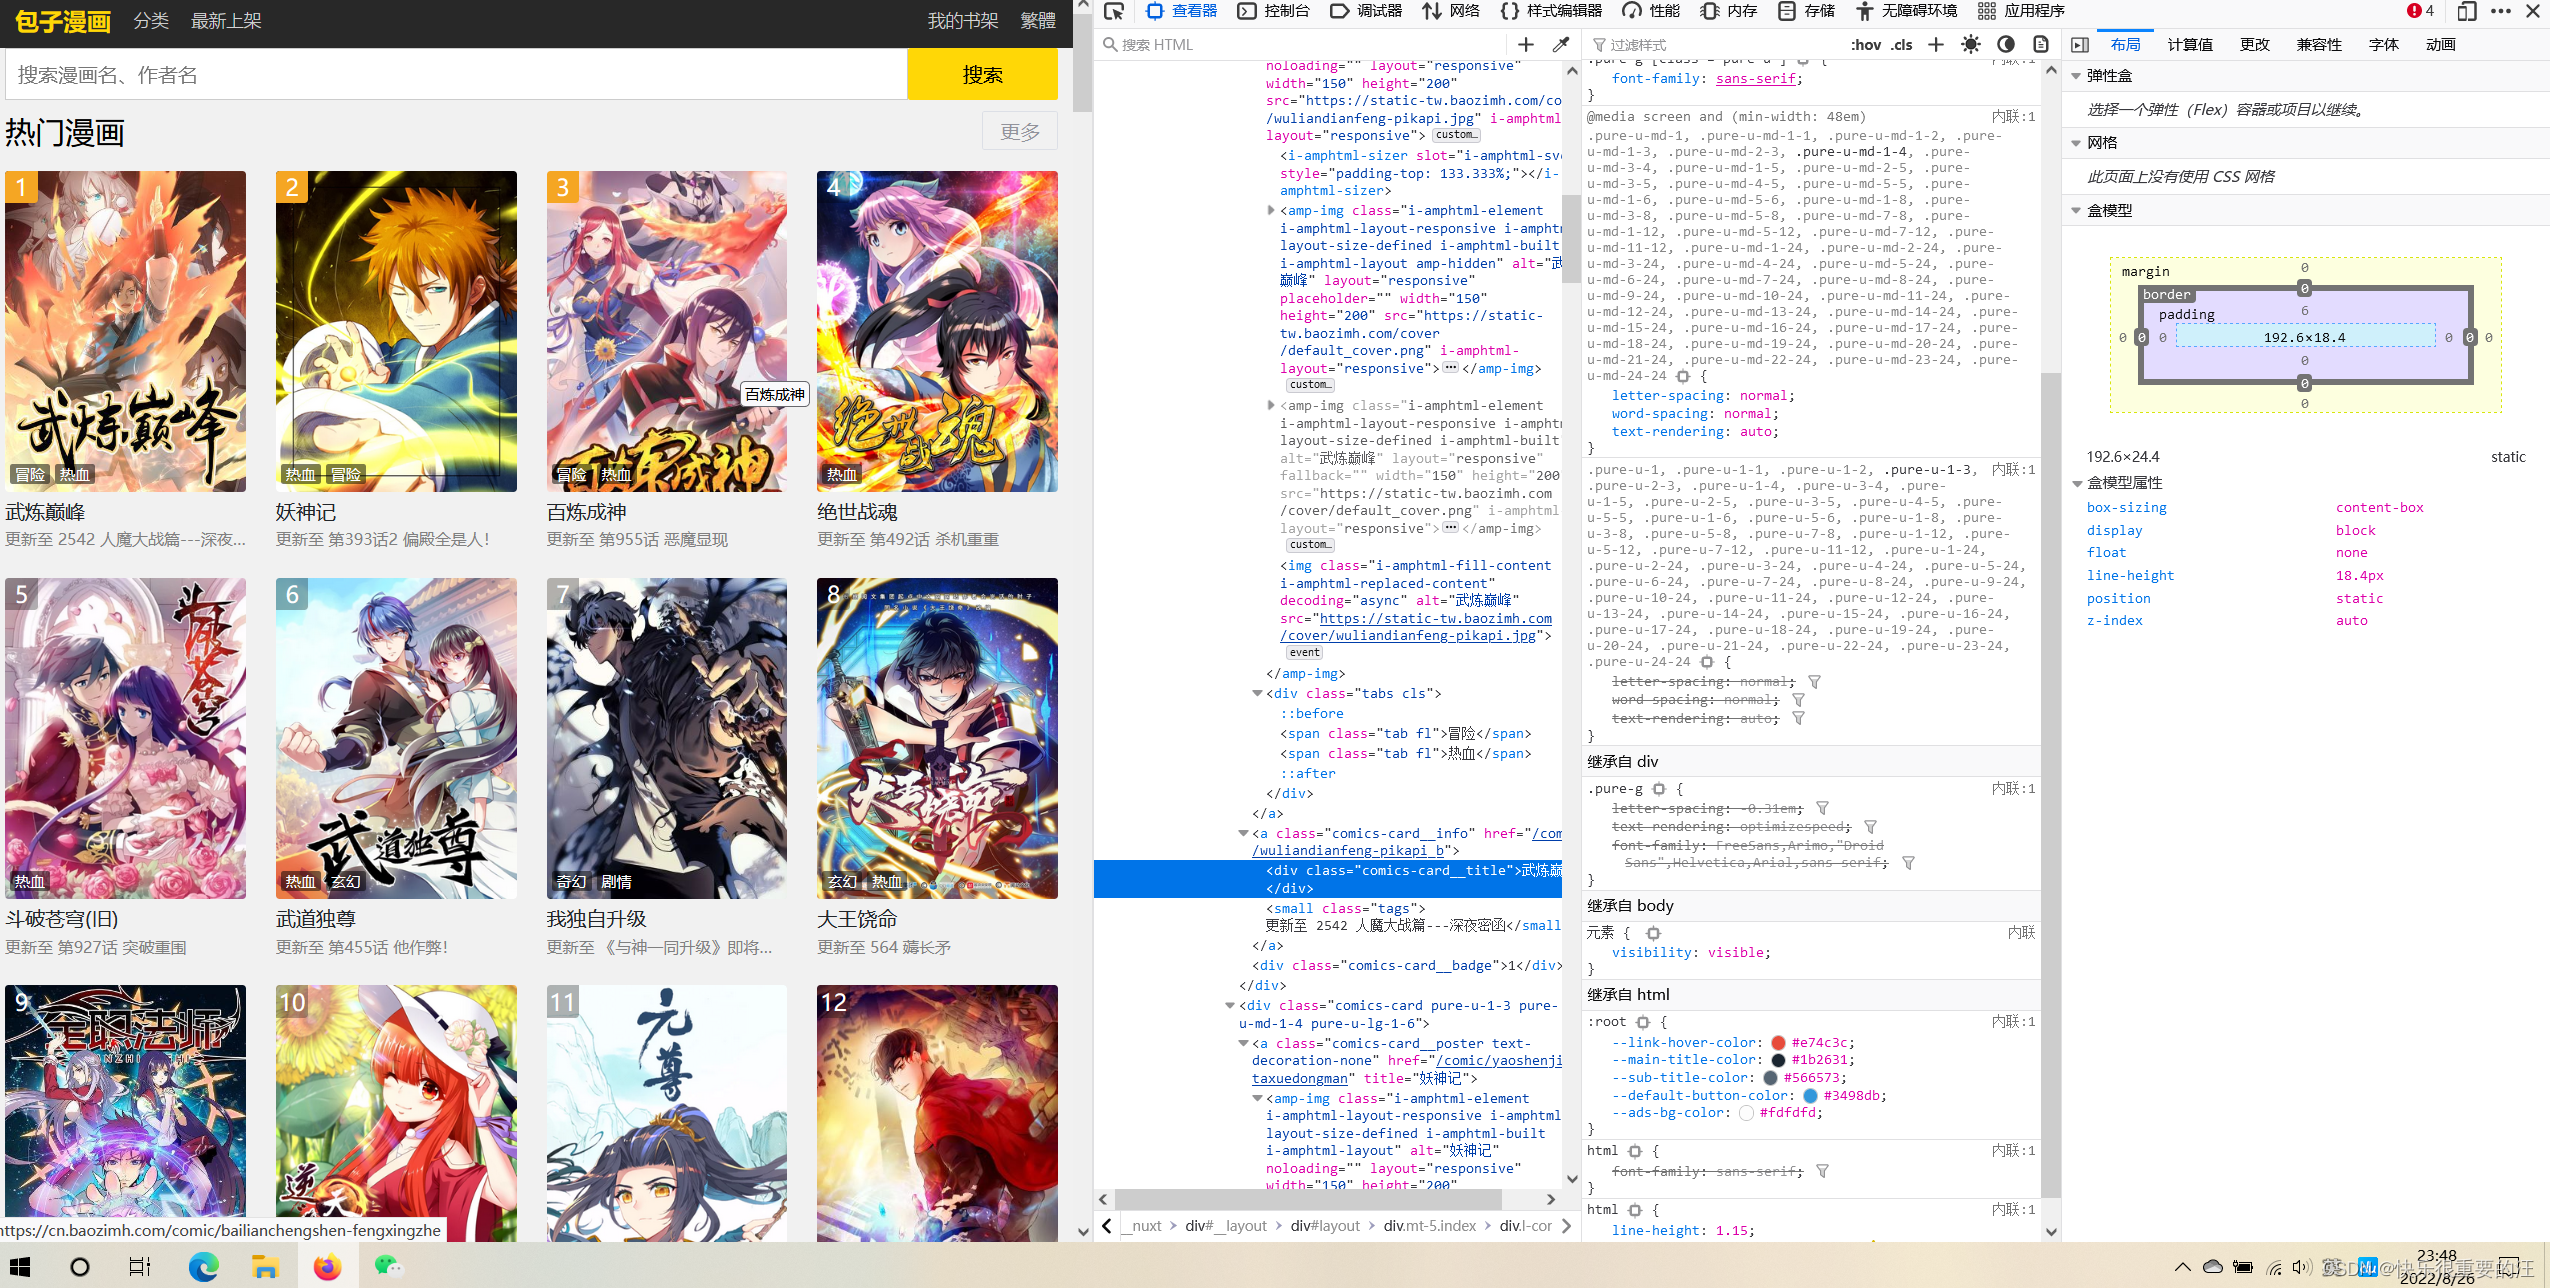Open the DevTools three-dots options menu
Image resolution: width=2550 pixels, height=1288 pixels.
(x=2500, y=11)
